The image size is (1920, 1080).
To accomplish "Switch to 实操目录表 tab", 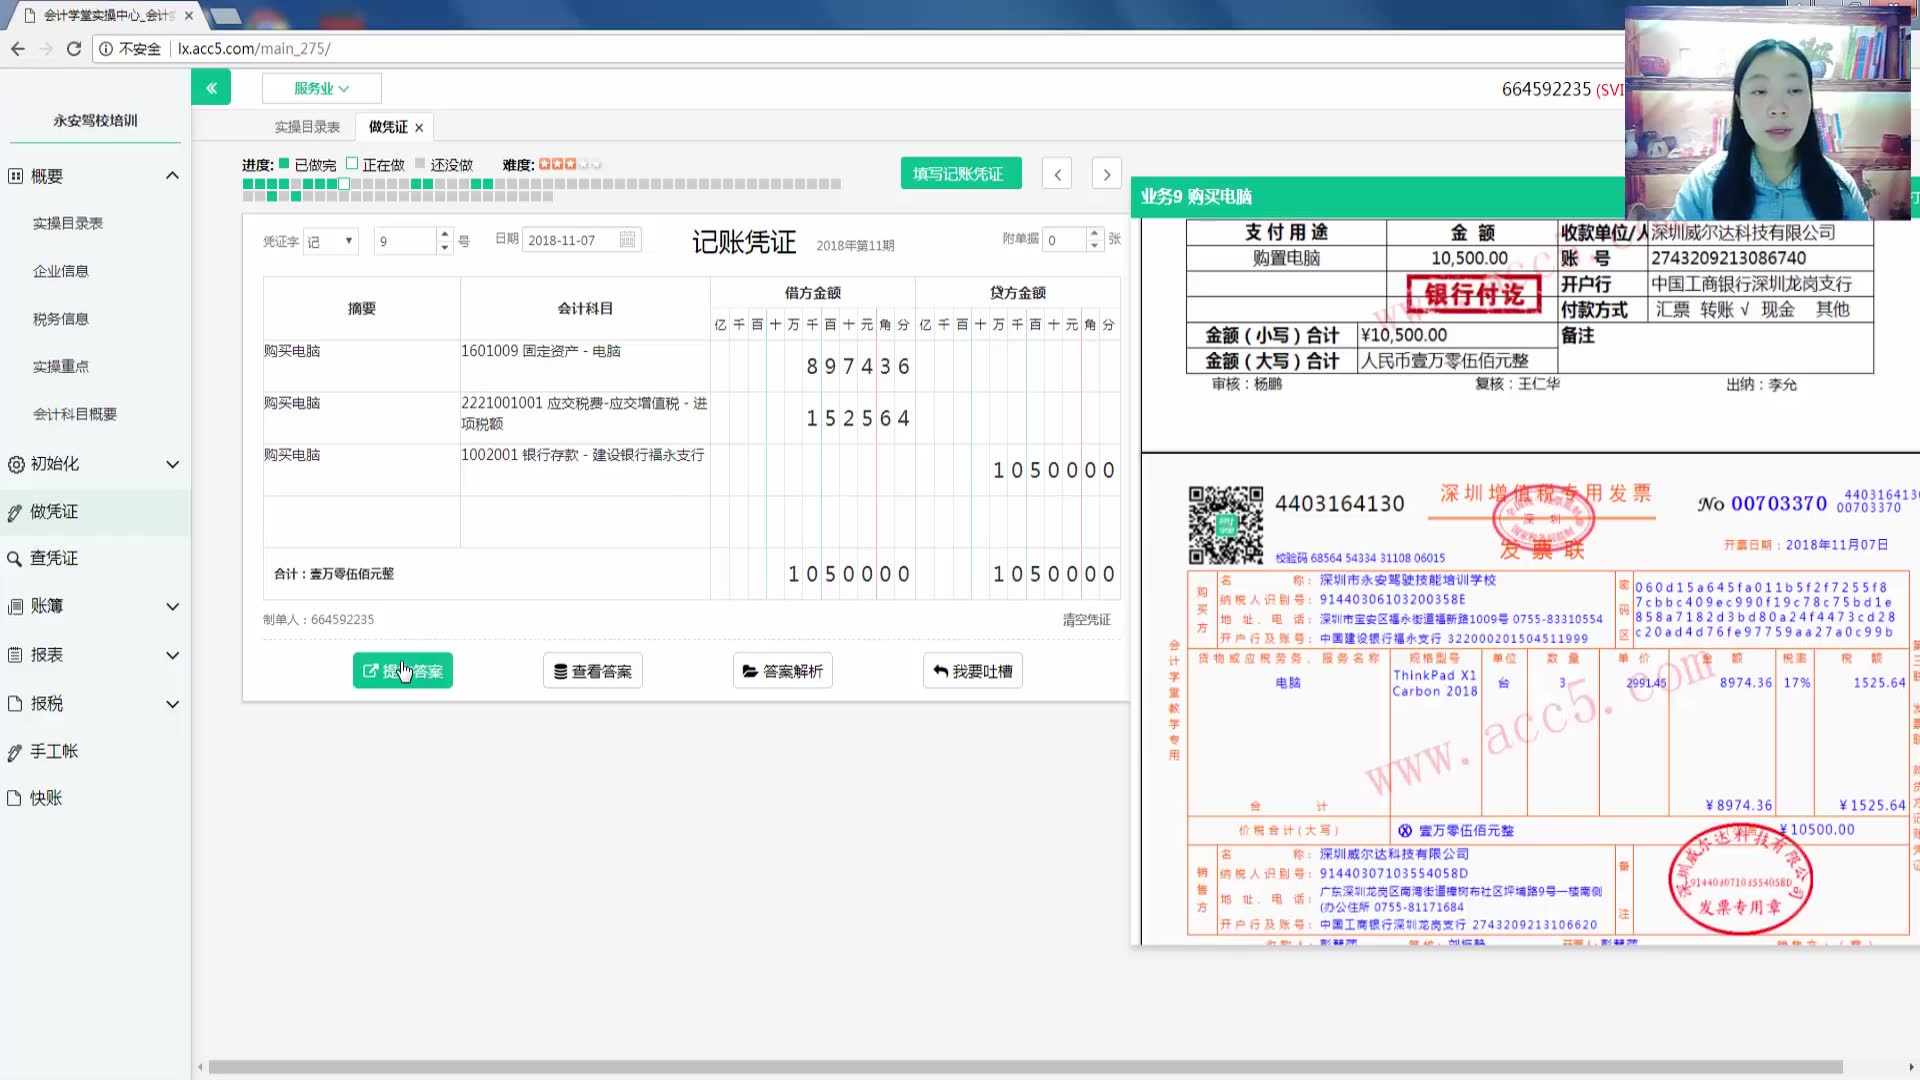I will (307, 127).
